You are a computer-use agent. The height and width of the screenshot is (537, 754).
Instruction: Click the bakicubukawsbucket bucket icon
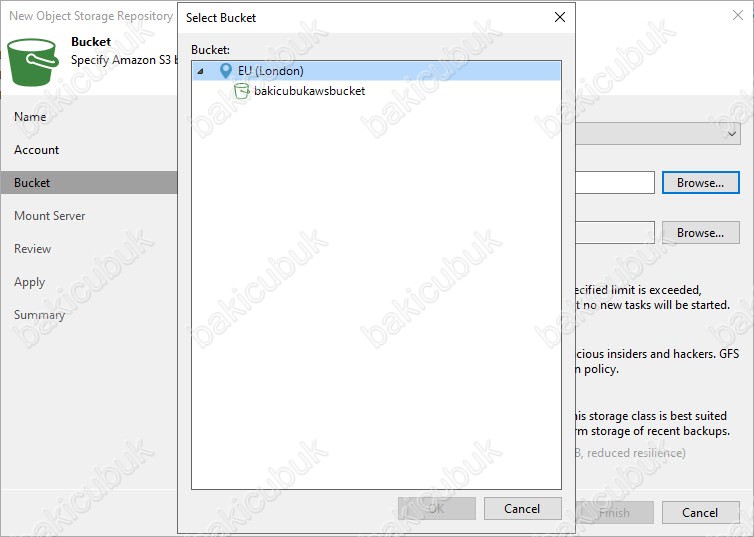241,90
